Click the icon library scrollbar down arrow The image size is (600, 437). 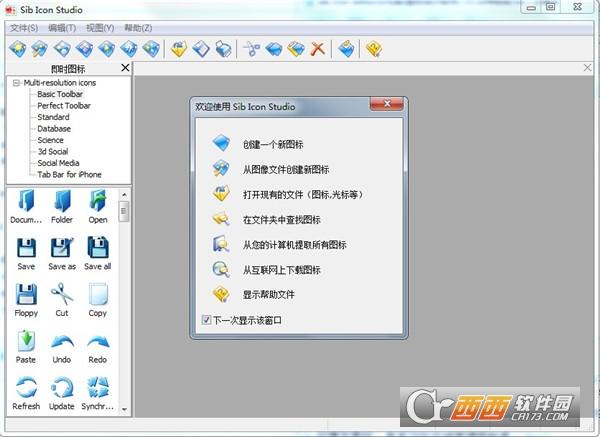tap(124, 409)
